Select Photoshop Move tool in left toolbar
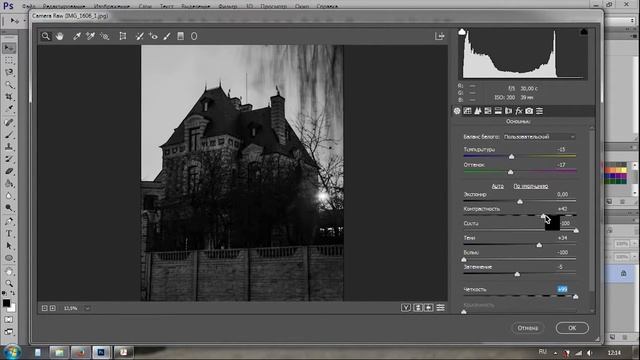Screen dimensions: 640x360 (9, 48)
